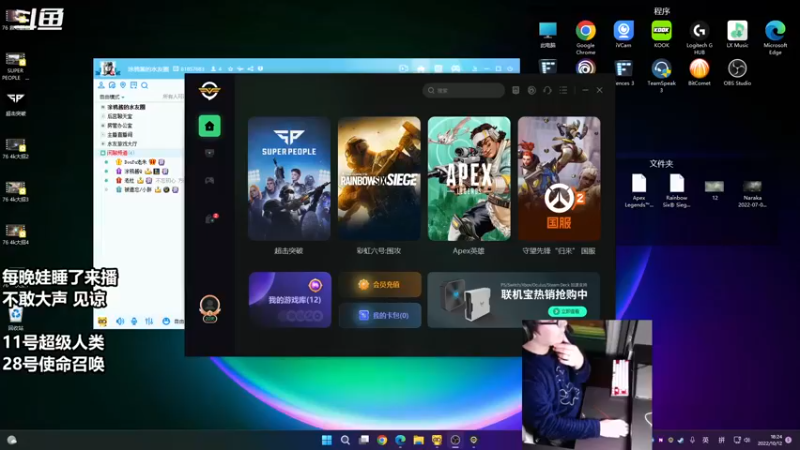Open TeamSpeak 3 desktop shortcut
Screen dimensions: 800x450
661,76
